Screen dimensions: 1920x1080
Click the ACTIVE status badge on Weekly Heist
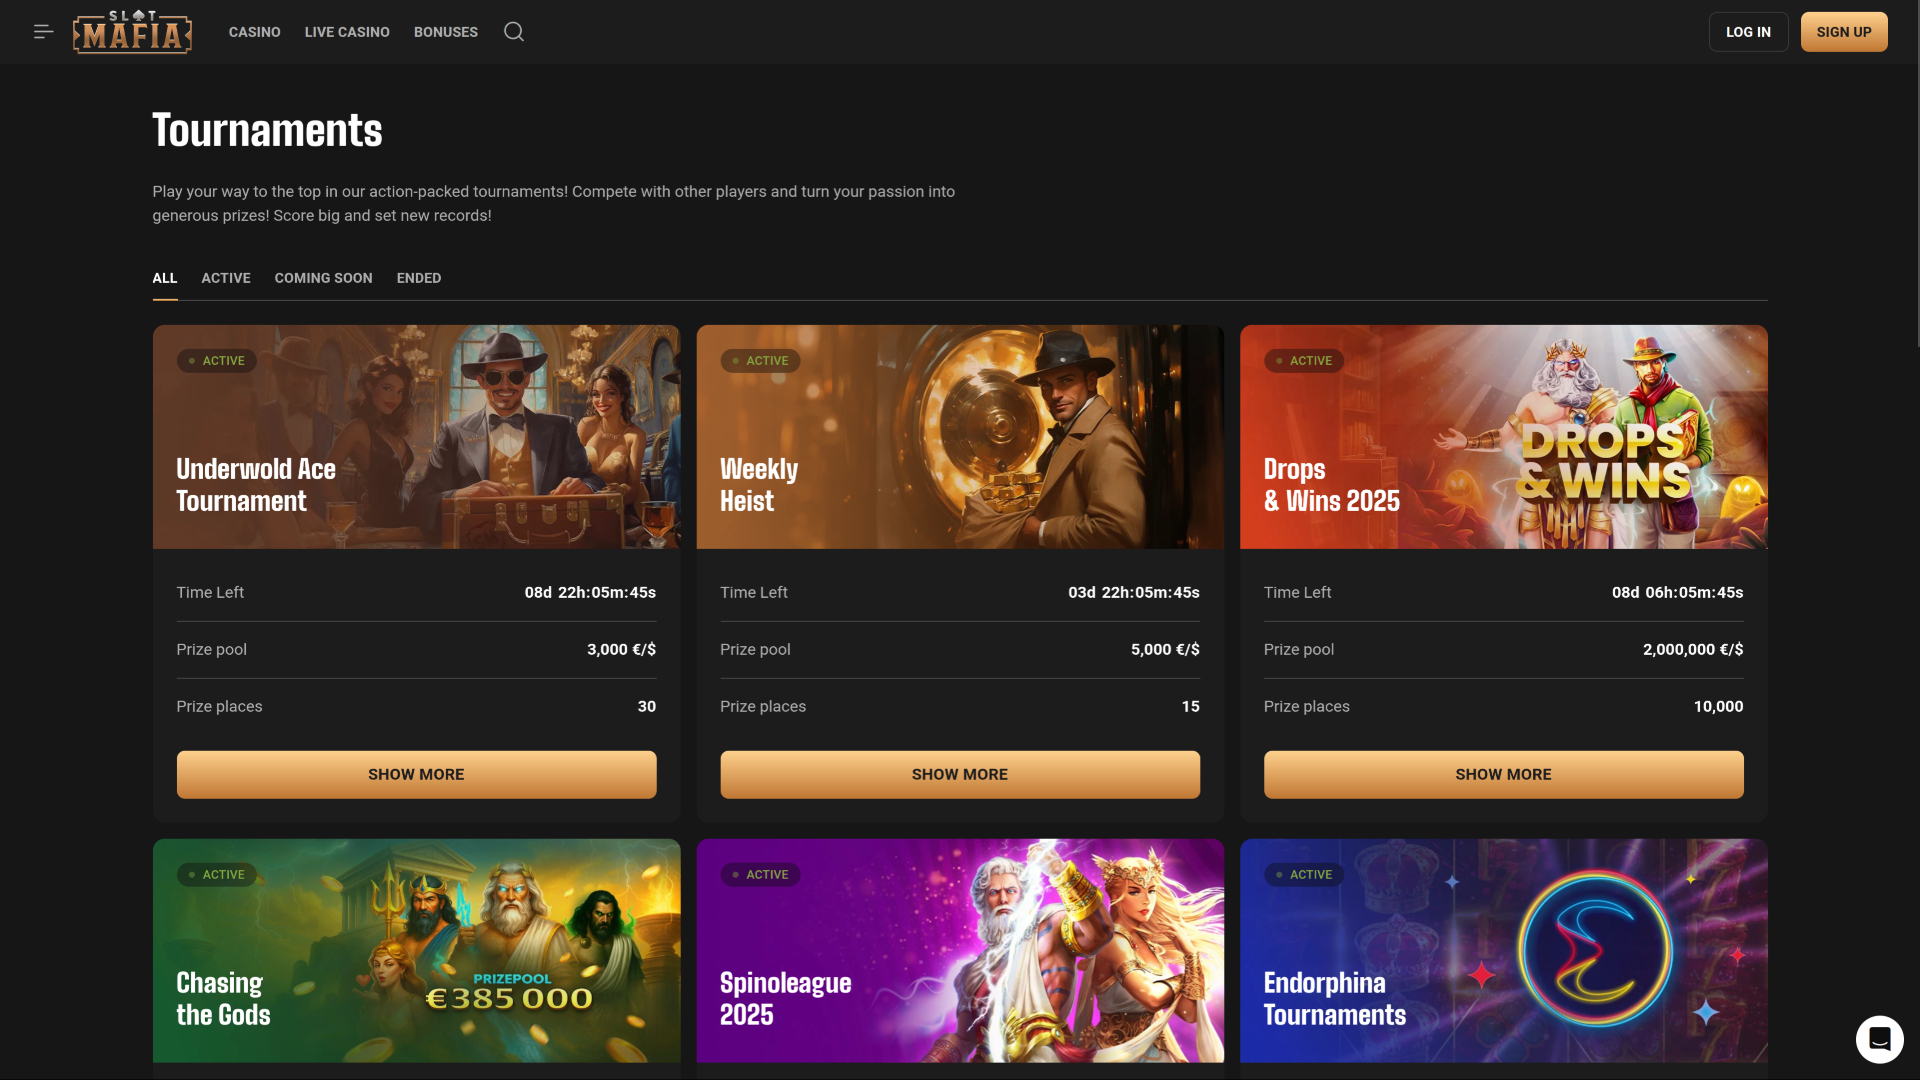[760, 360]
